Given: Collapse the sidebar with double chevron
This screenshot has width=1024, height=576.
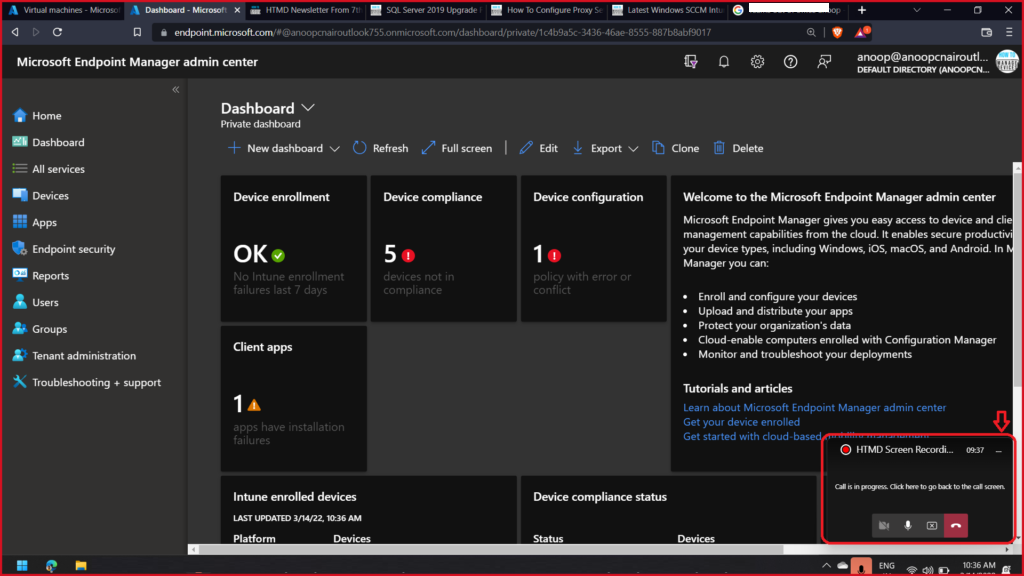Looking at the screenshot, I should (176, 89).
